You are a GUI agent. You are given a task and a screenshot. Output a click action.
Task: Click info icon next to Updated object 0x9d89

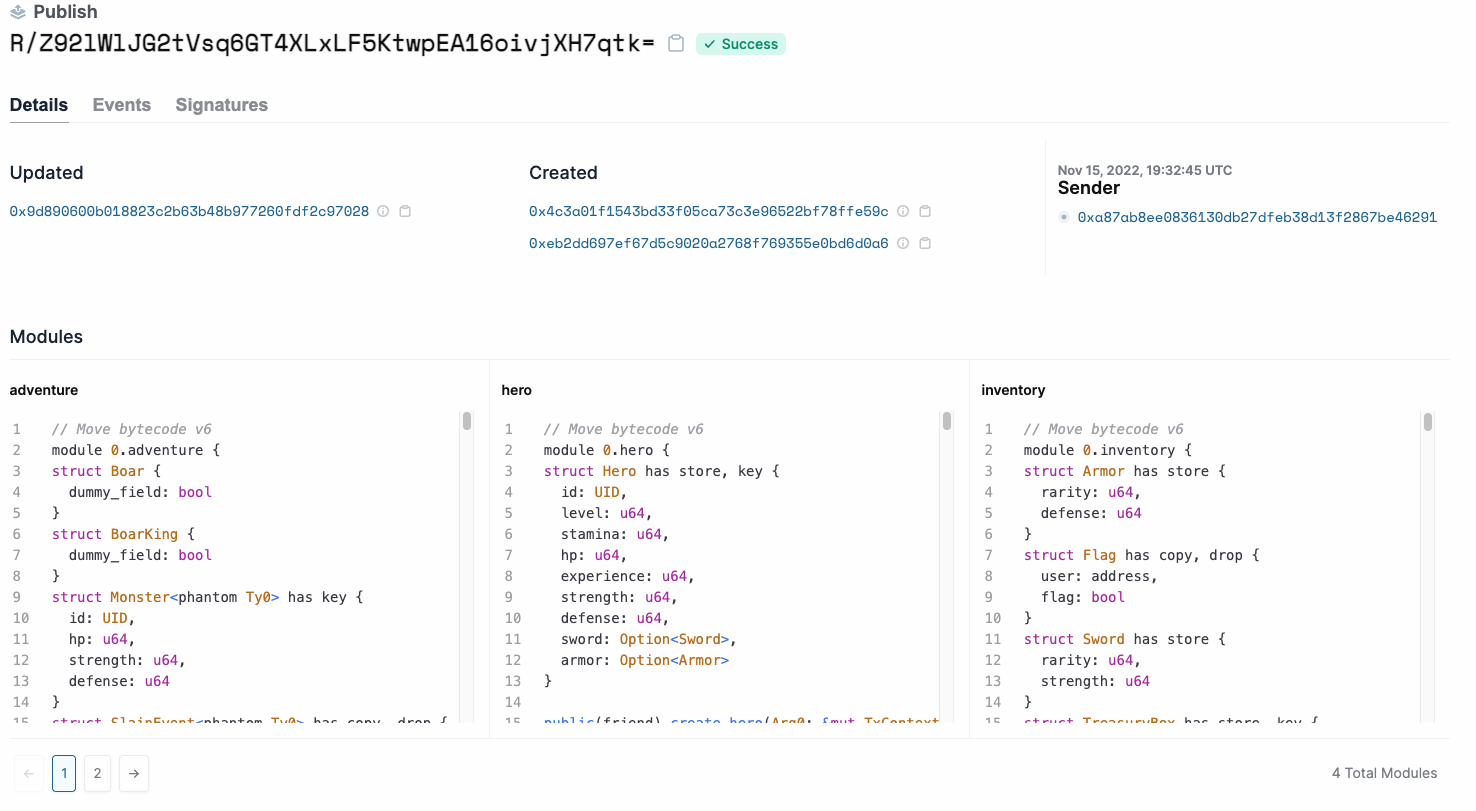coord(383,212)
